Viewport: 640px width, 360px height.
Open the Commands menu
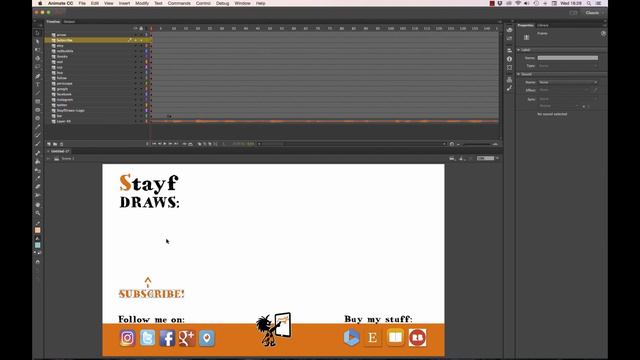click(179, 3)
